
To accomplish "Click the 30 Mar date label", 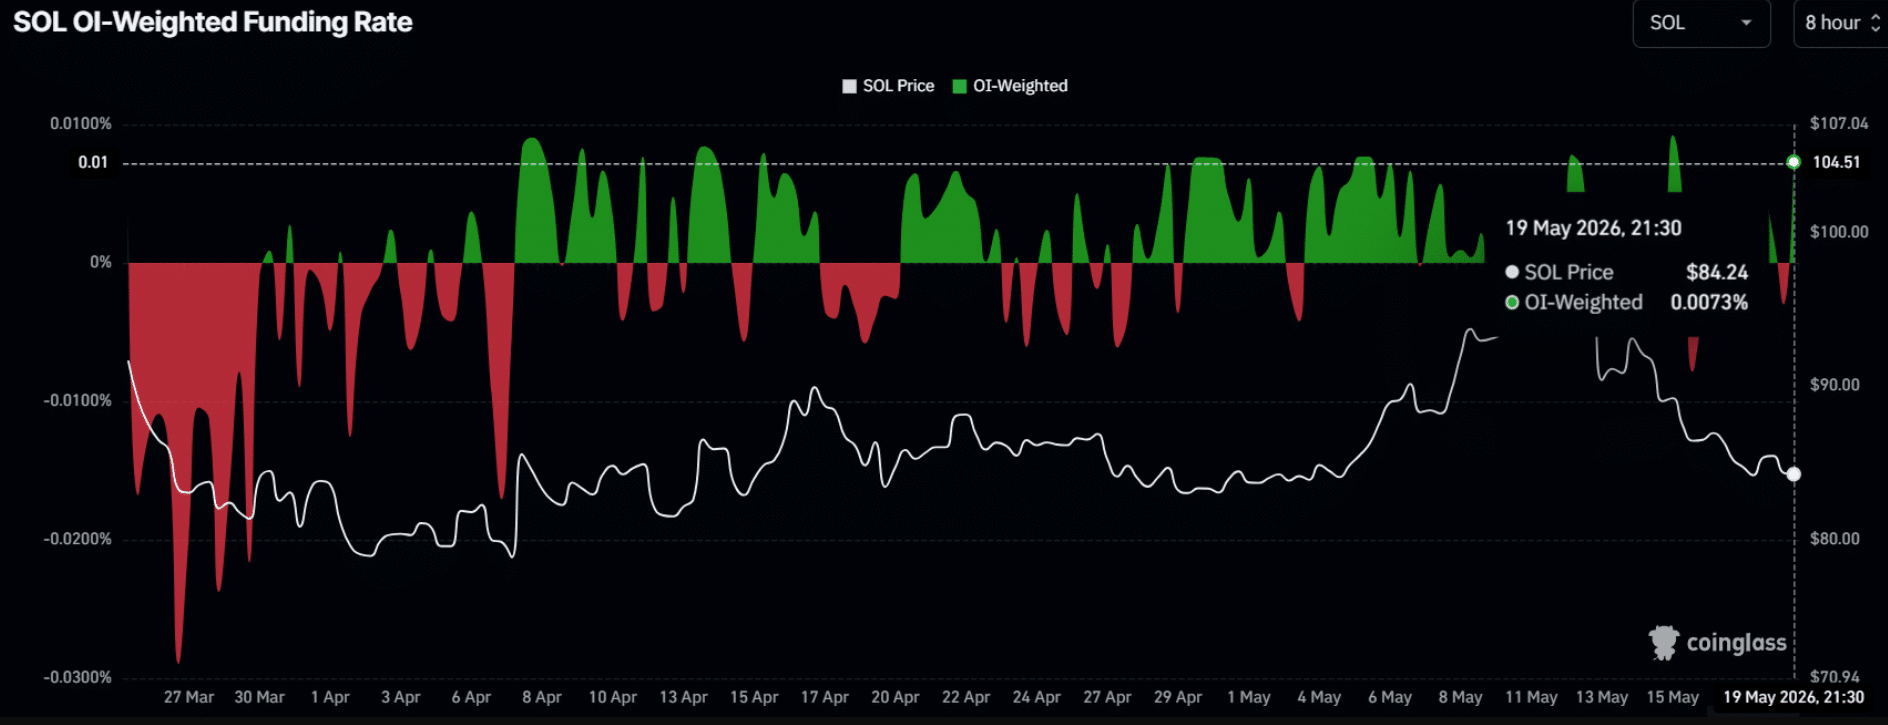I will pos(260,697).
